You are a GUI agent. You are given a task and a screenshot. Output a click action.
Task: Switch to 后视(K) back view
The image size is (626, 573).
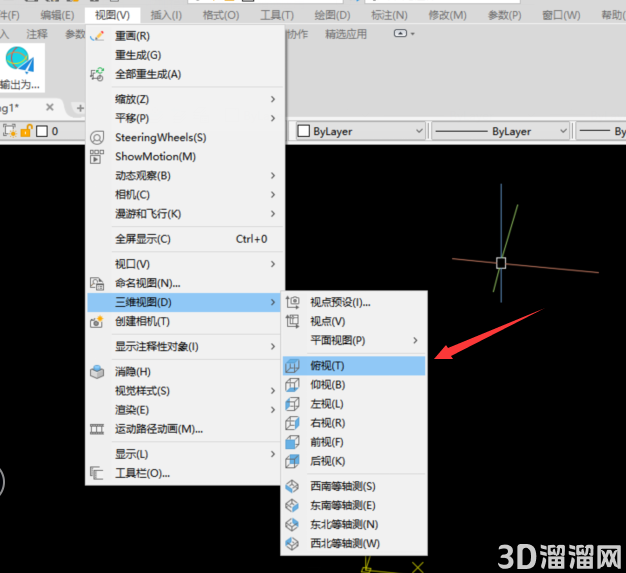[x=354, y=461]
